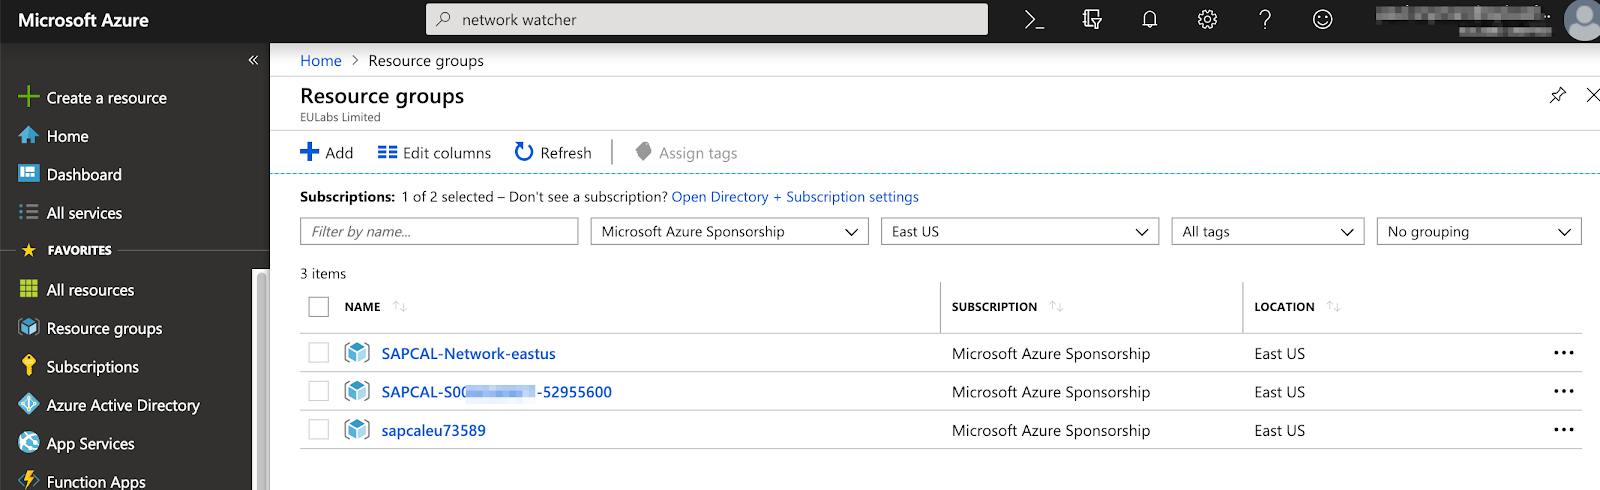Screen dimensions: 1600x490
Task: Expand the Microsoft Azure Sponsorship subscription dropdown
Action: 729,232
